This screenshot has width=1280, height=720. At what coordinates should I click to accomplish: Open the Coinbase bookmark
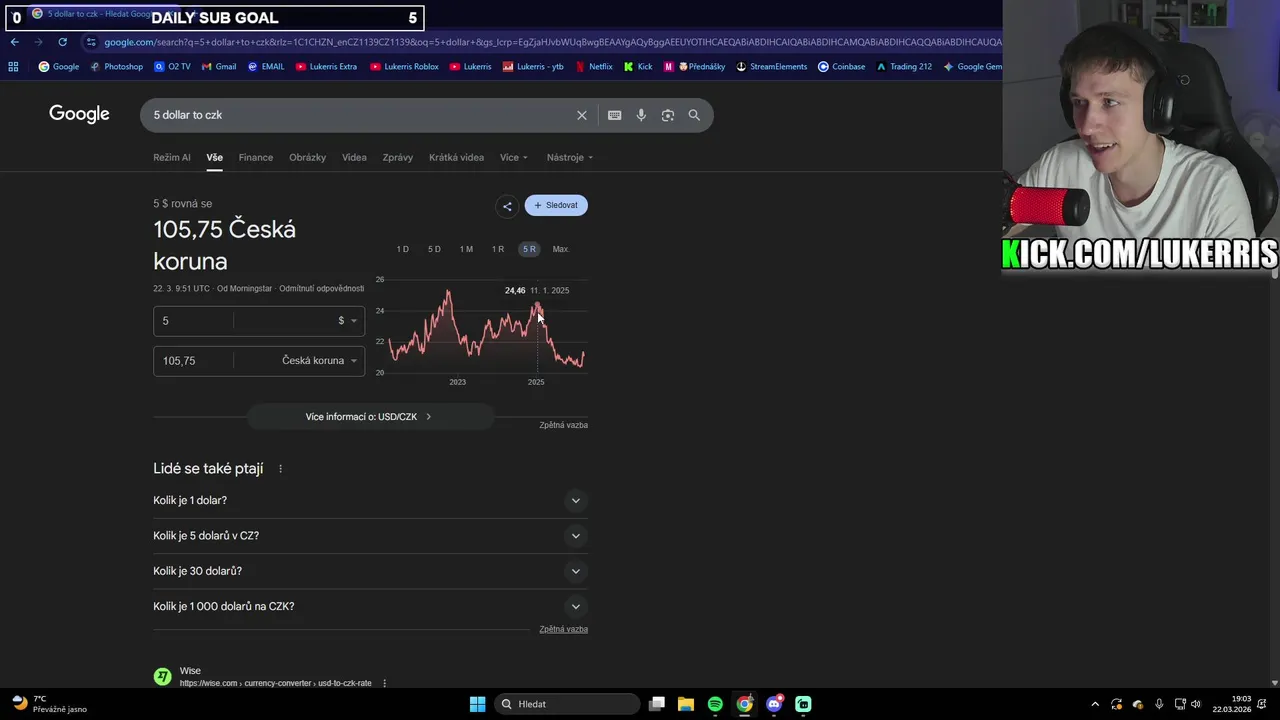point(841,67)
